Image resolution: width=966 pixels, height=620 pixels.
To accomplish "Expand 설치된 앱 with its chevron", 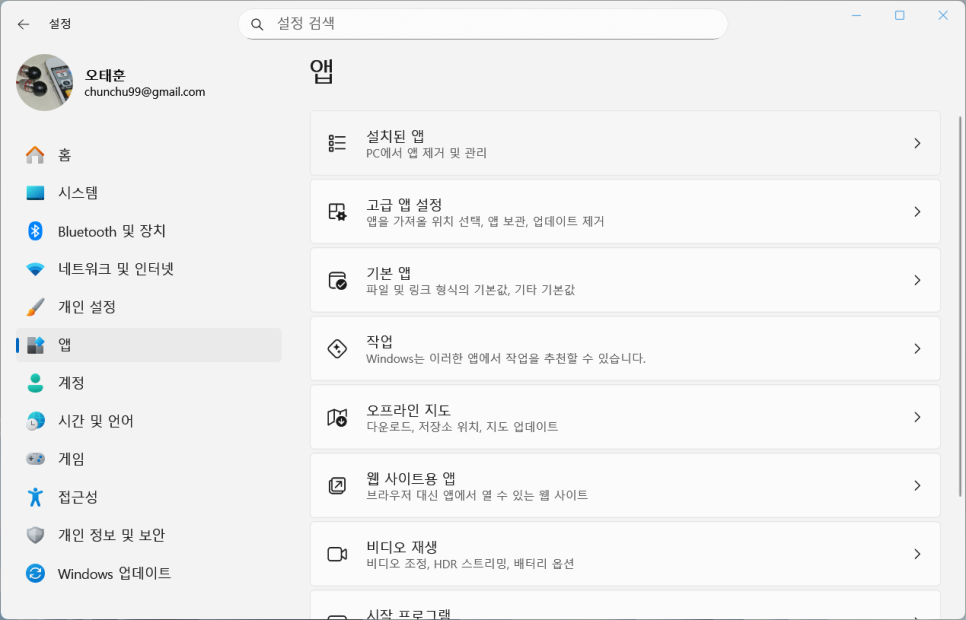I will point(917,144).
